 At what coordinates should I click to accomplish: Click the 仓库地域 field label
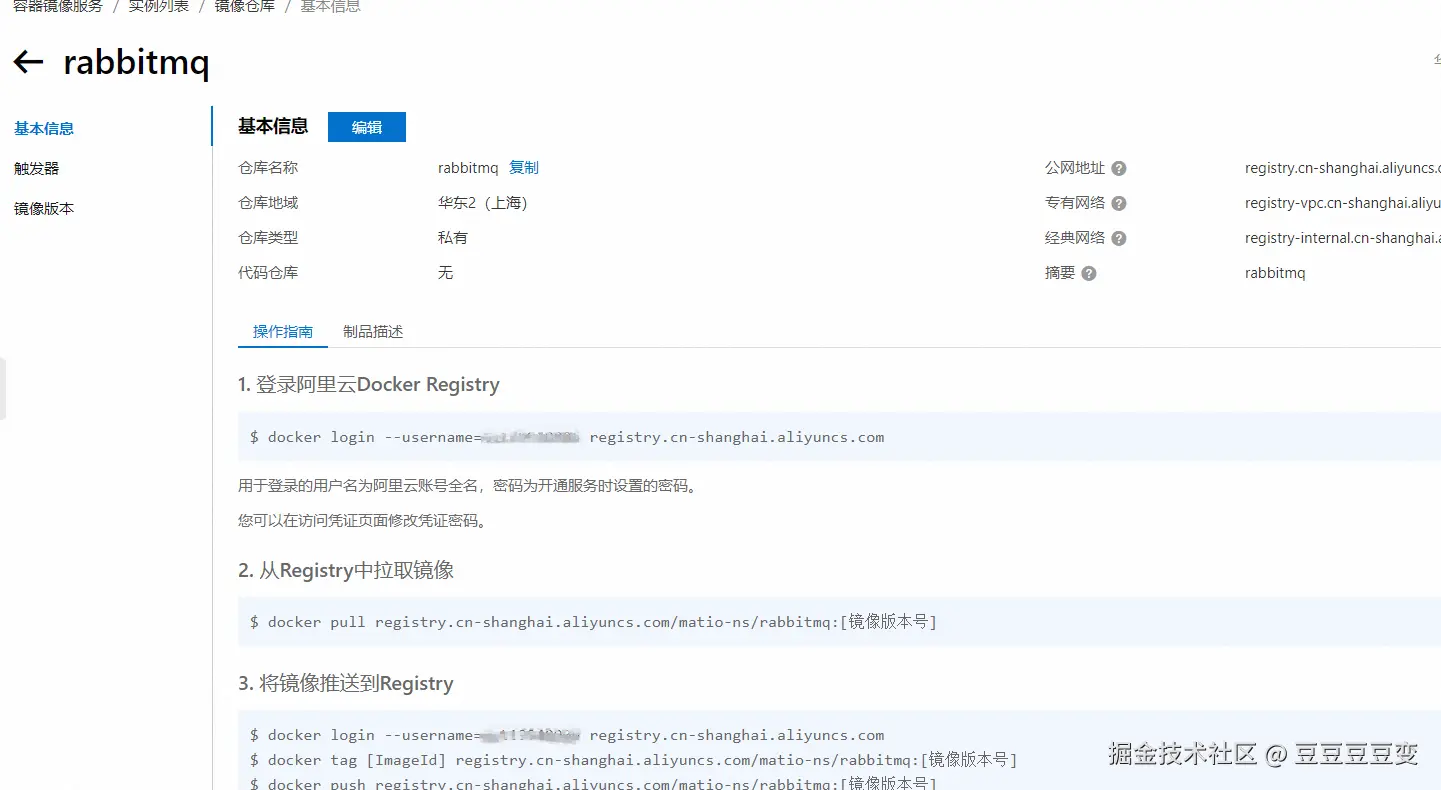(268, 203)
